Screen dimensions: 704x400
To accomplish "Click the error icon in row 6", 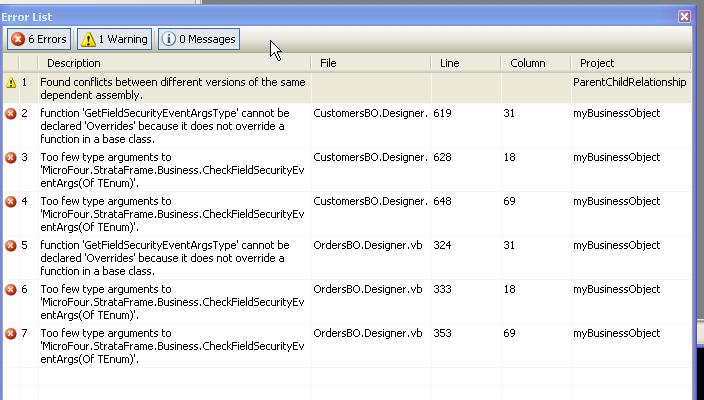I will (11, 290).
